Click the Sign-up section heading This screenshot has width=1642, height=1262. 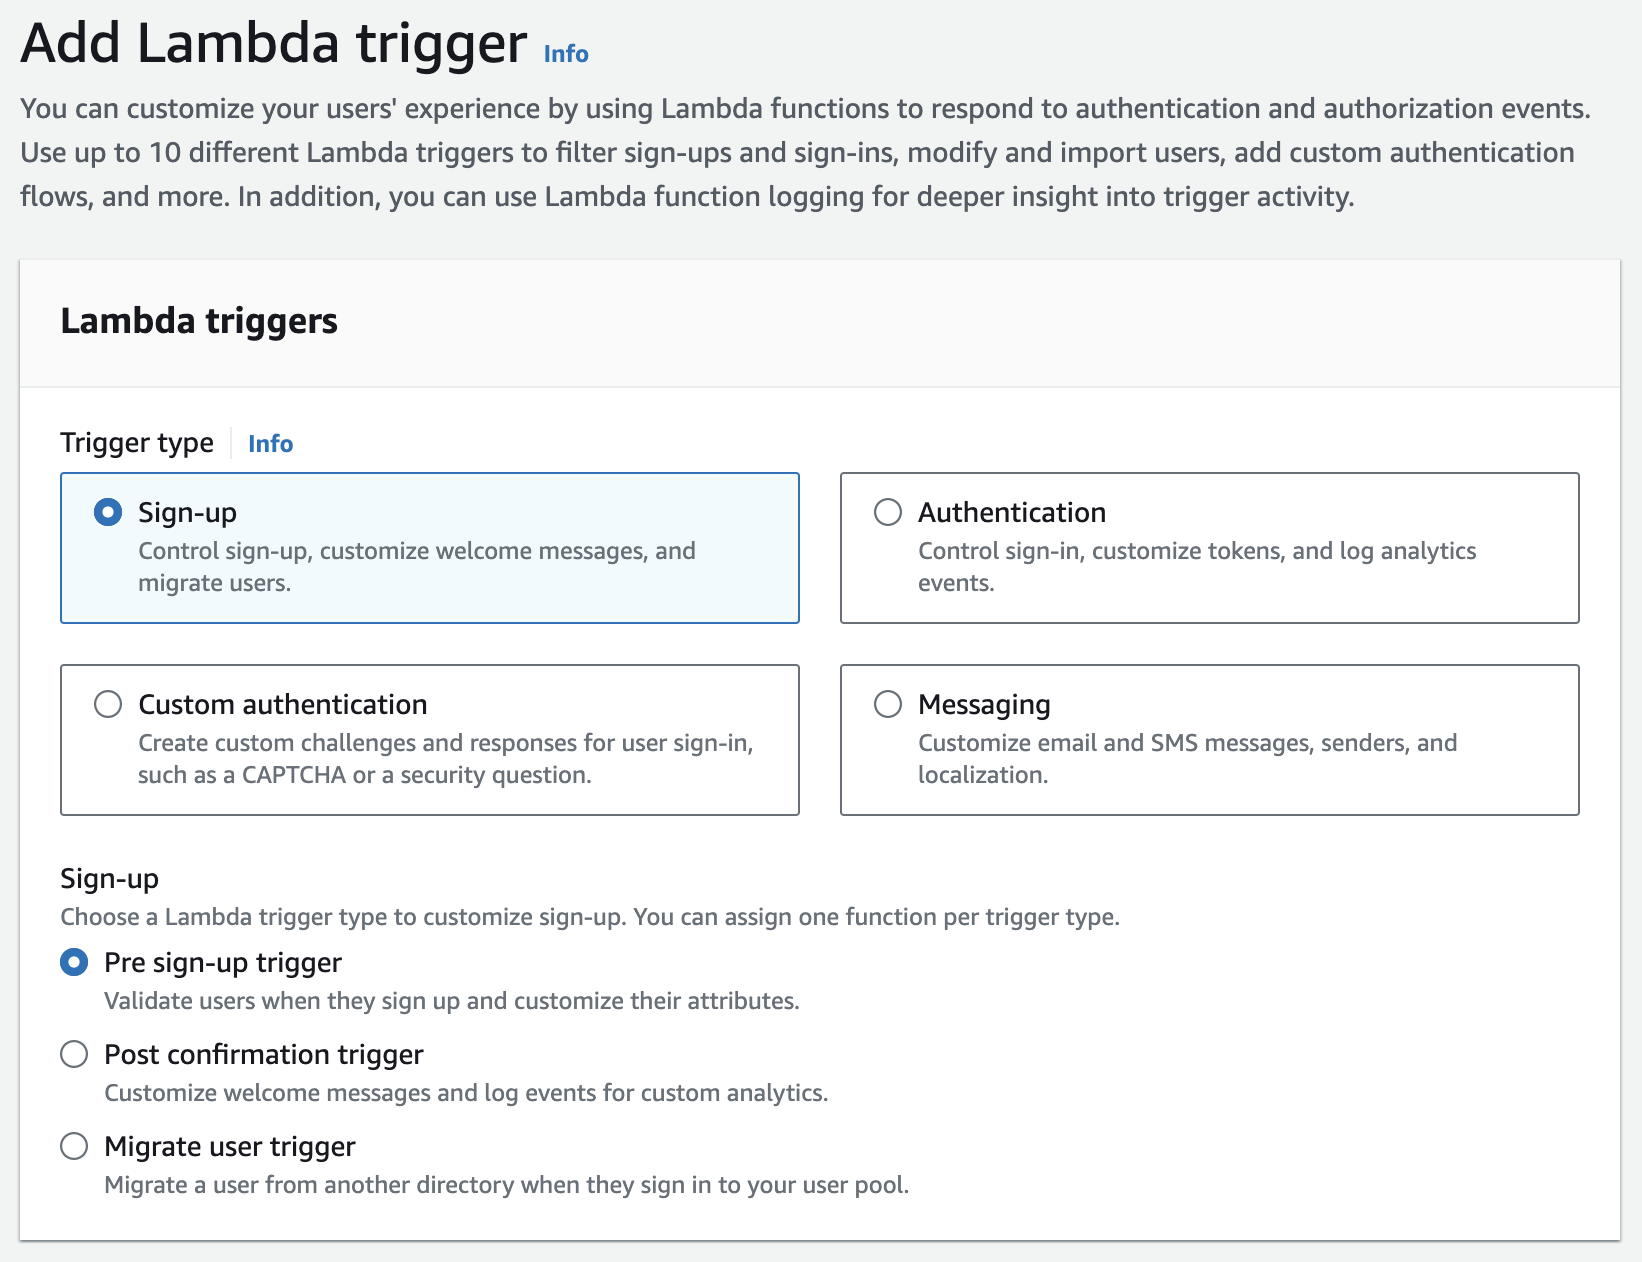click(x=110, y=878)
